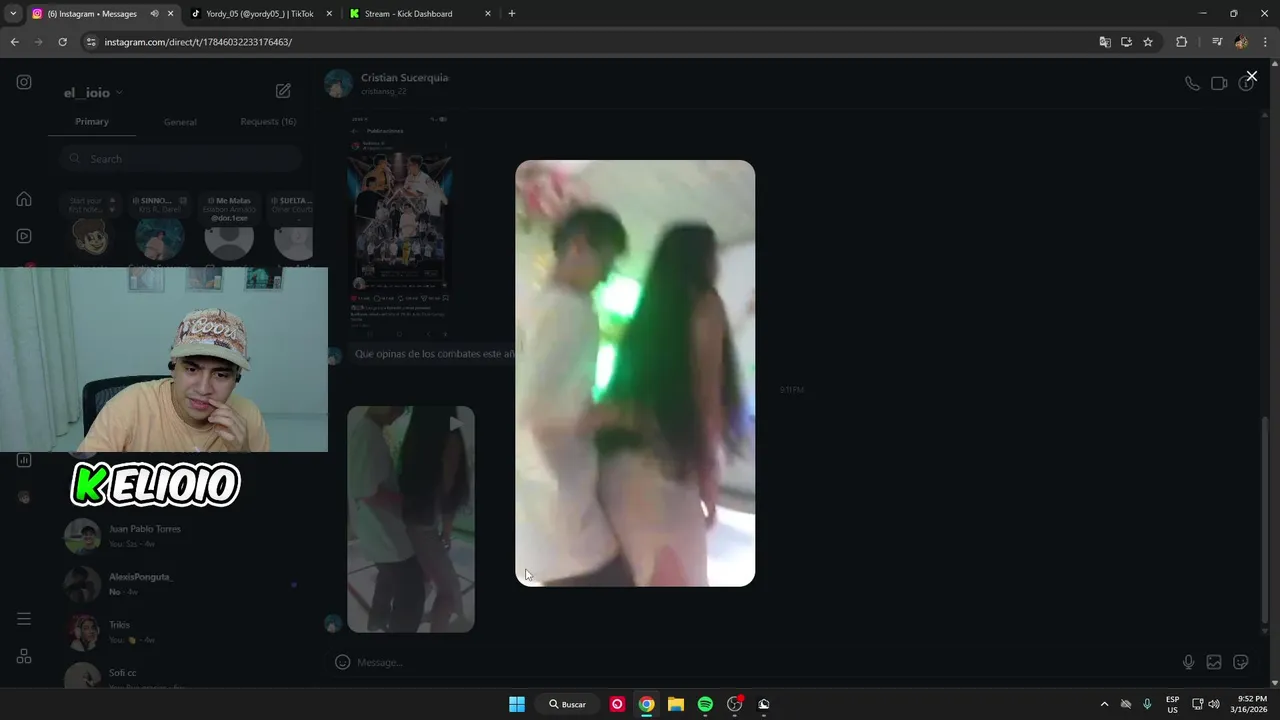Mute the Instagram tab audio icon
This screenshot has height=720, width=1280.
click(x=154, y=14)
